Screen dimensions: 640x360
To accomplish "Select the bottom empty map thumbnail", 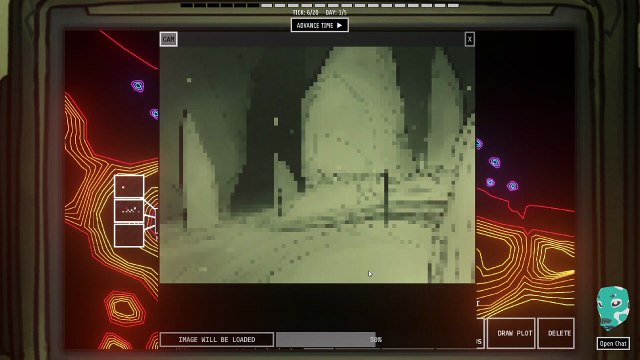I will pyautogui.click(x=129, y=235).
